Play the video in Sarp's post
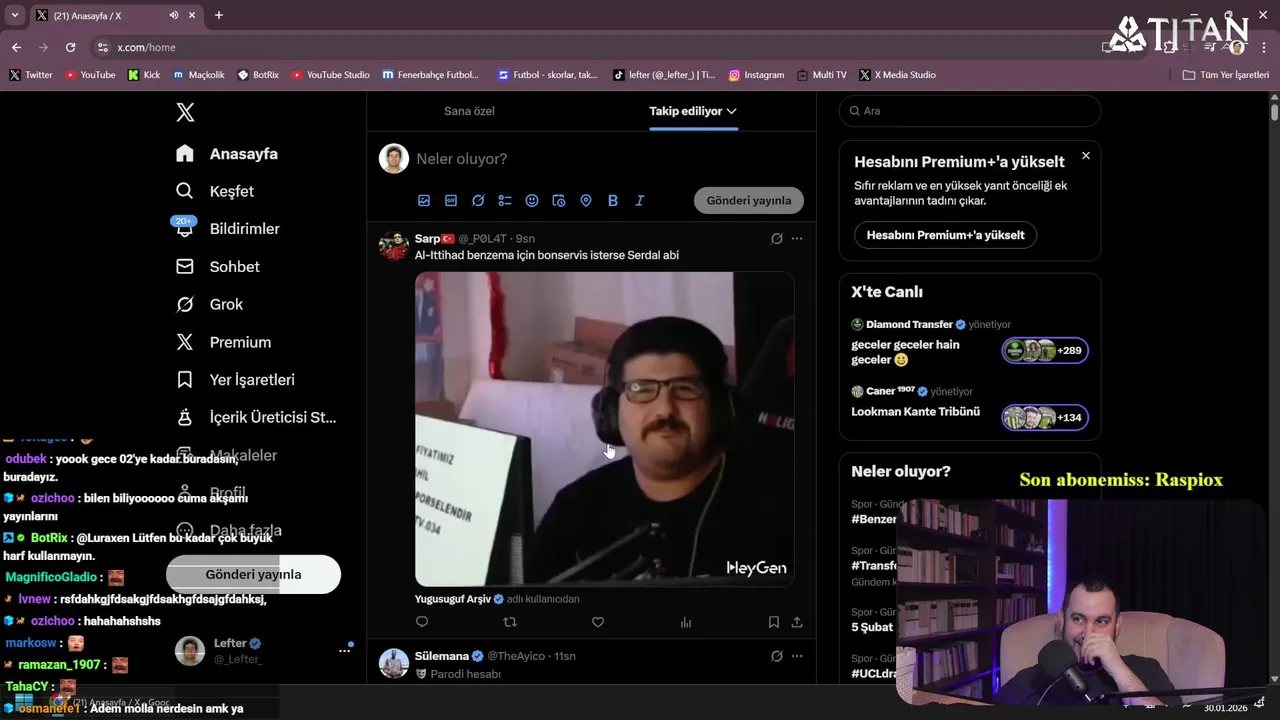 click(605, 429)
